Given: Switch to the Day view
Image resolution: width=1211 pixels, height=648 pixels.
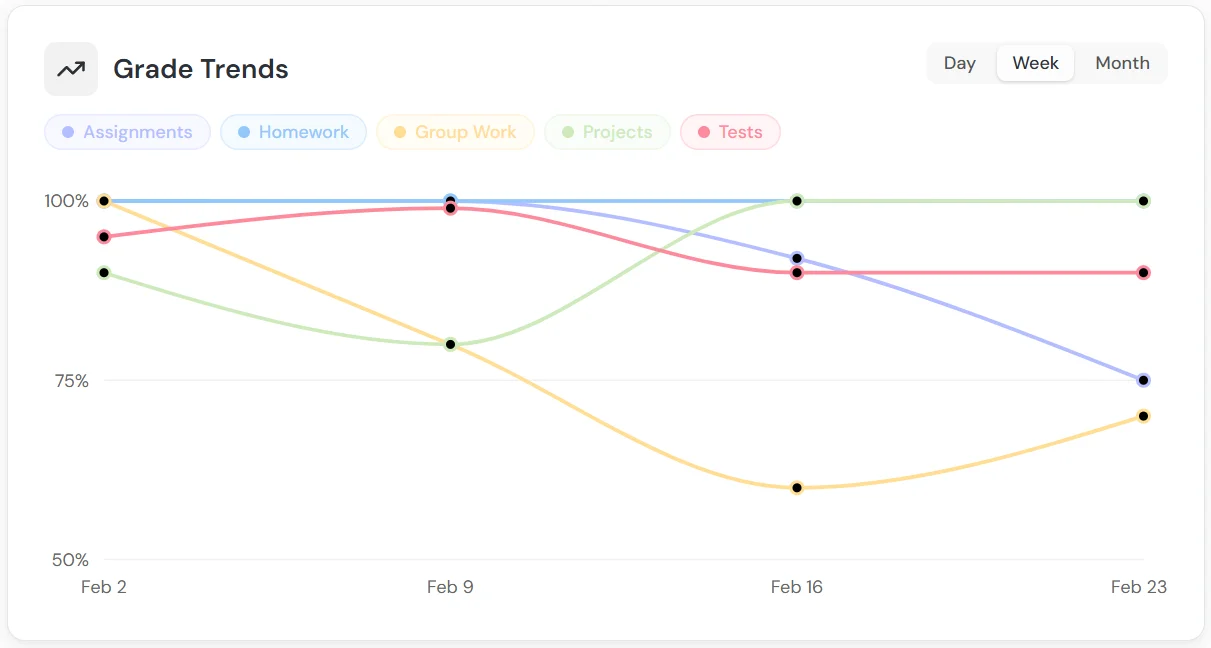Looking at the screenshot, I should 959,62.
